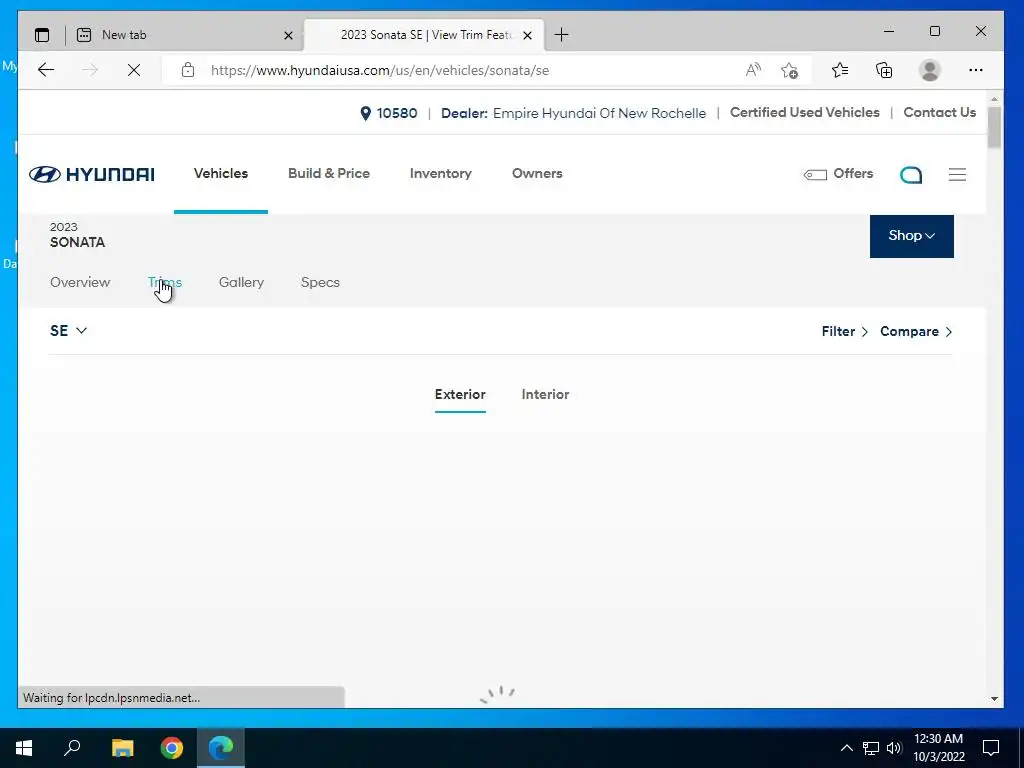Close the New tab browser tab
The image size is (1024, 768).
pos(288,35)
